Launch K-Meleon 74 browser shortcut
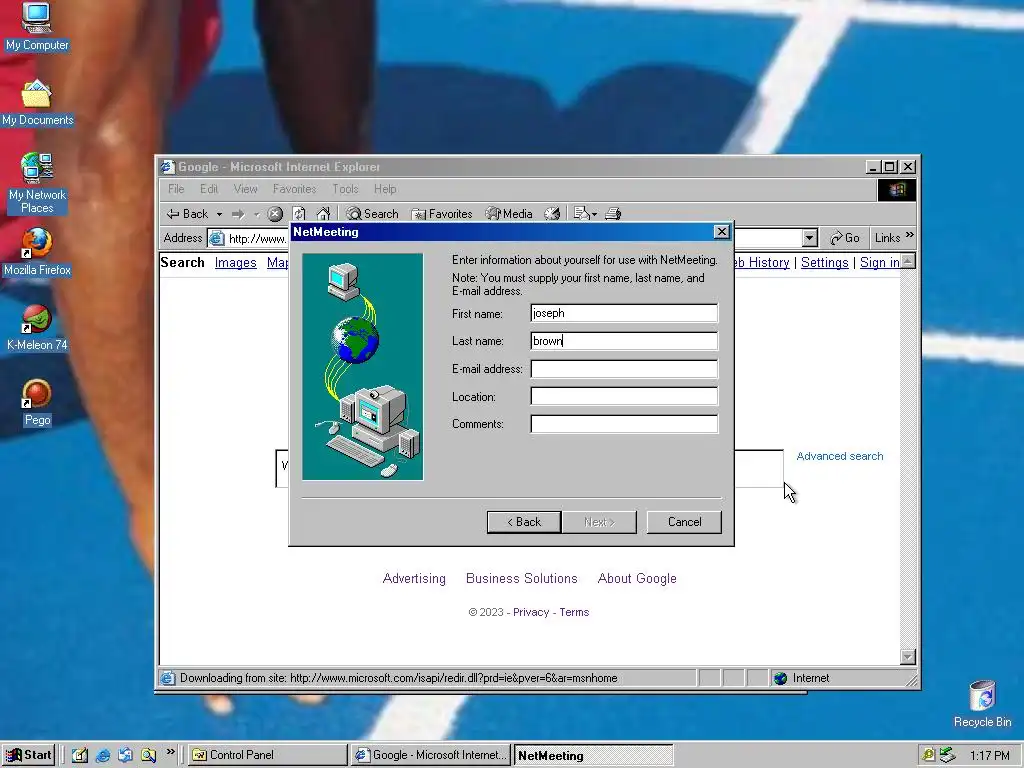 tap(37, 328)
